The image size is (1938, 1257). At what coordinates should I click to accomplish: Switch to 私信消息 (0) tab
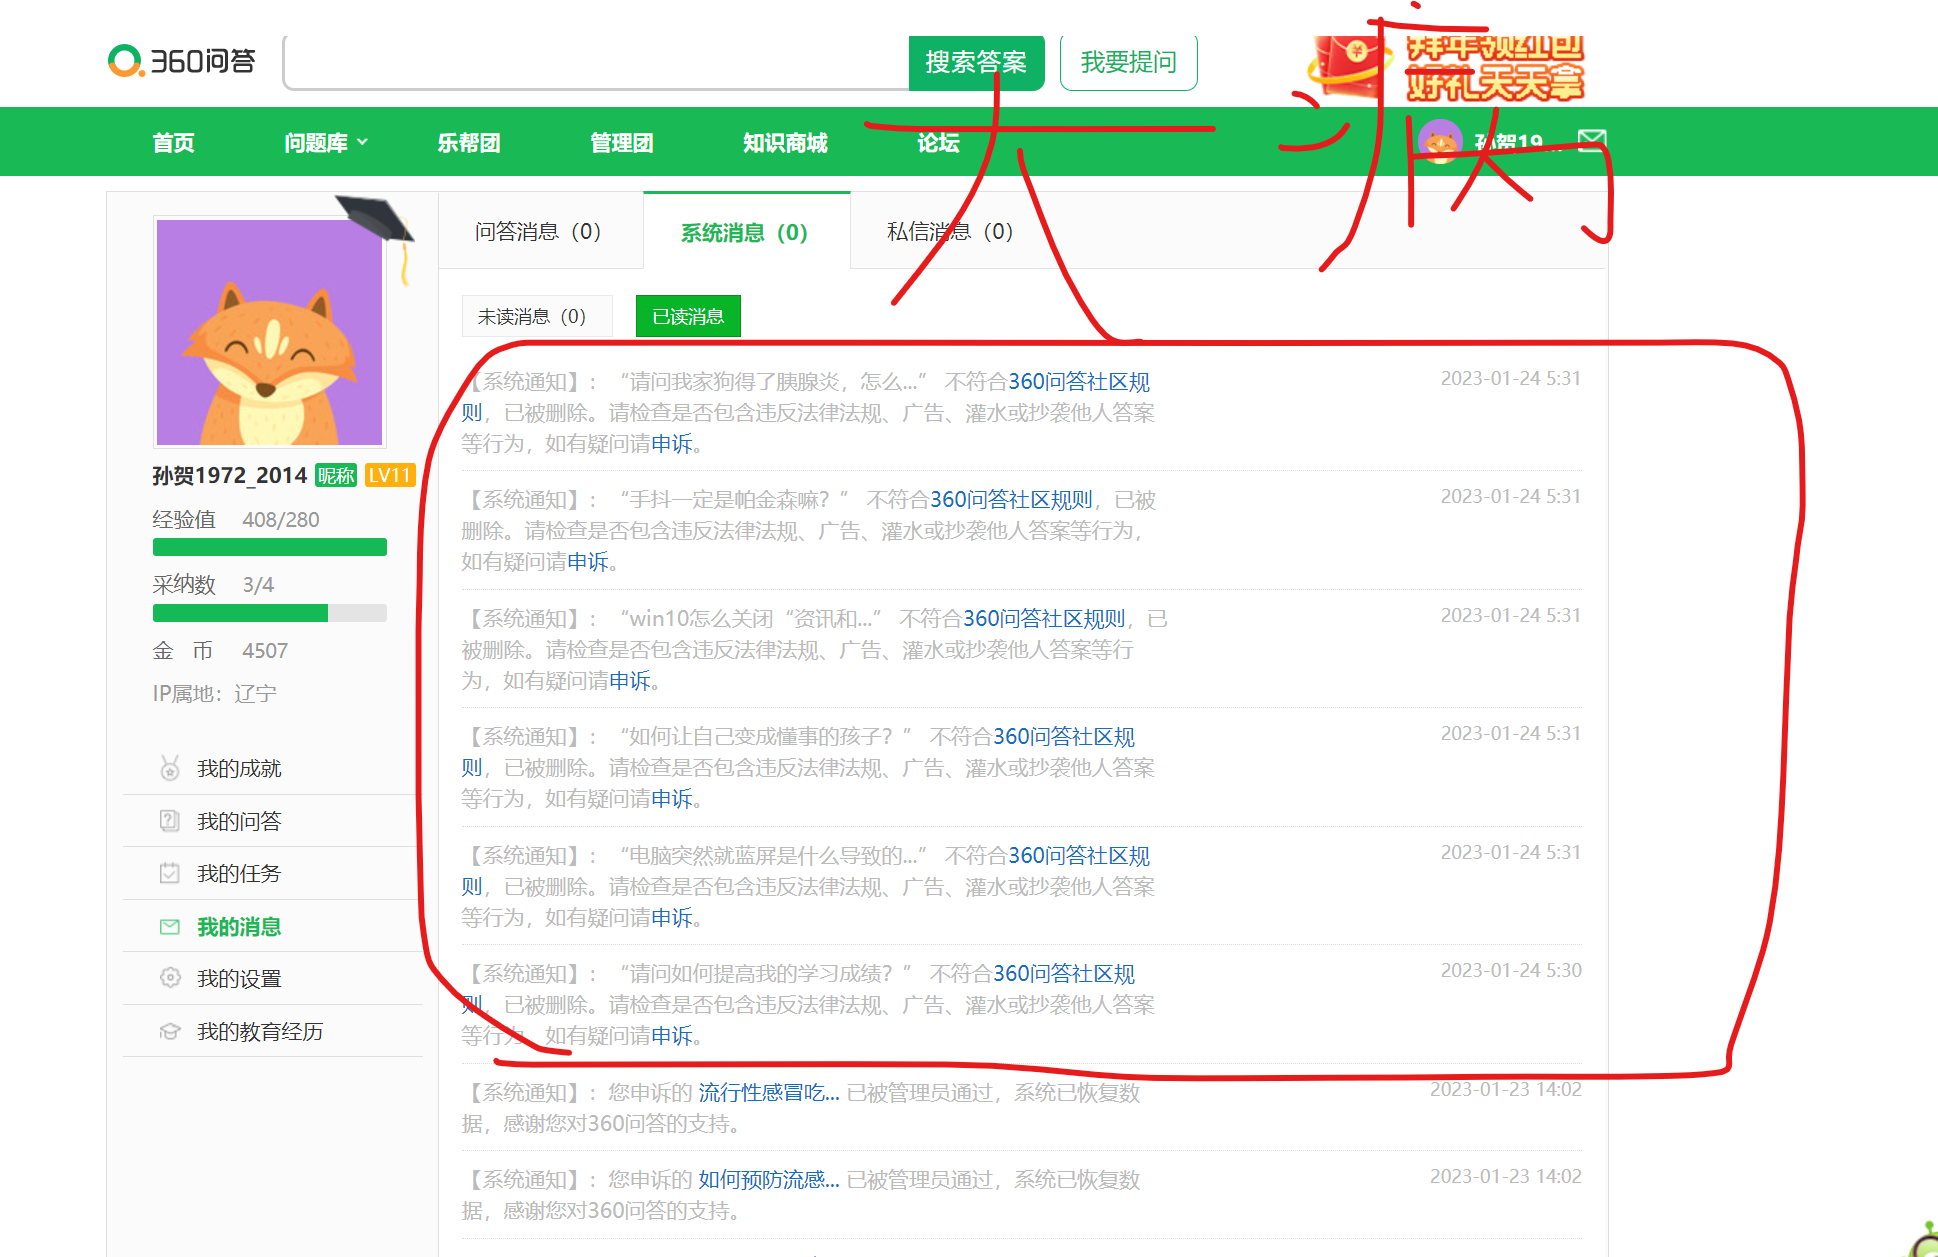pos(951,232)
